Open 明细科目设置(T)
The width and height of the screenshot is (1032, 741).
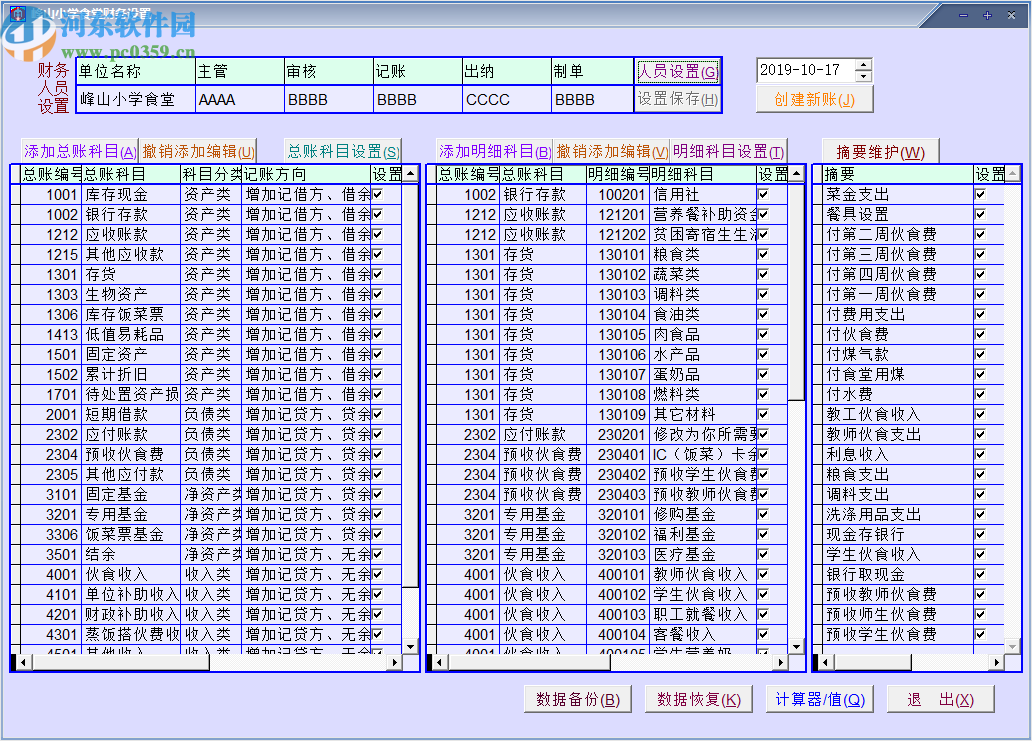coord(728,152)
